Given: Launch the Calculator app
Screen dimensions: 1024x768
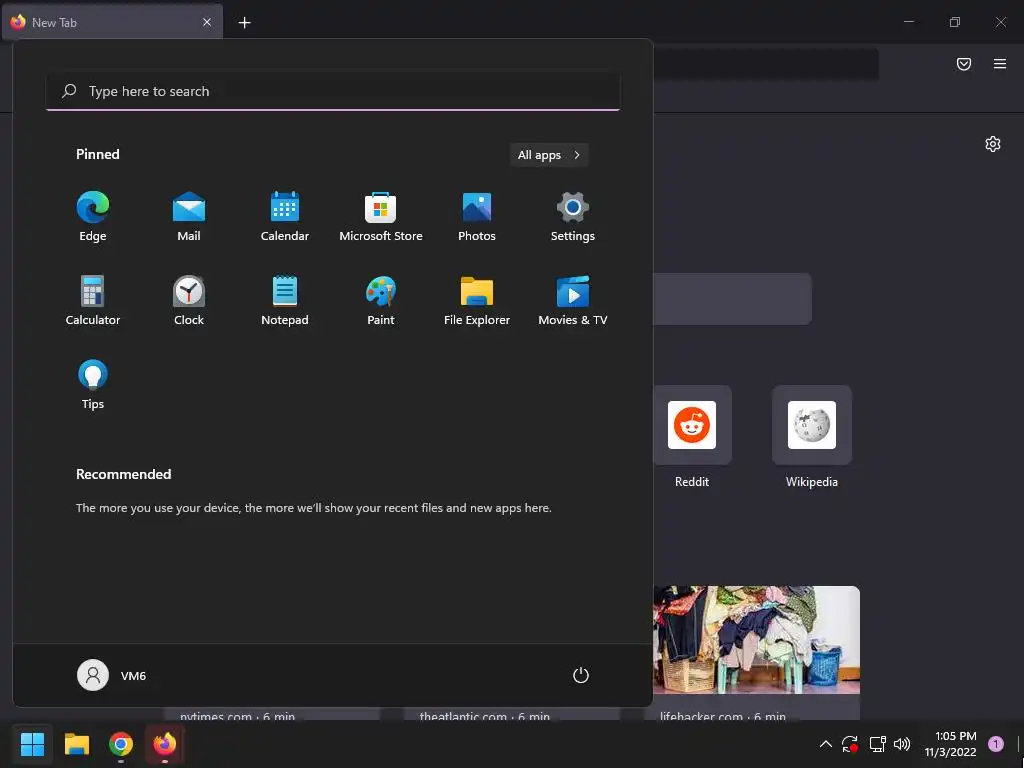Looking at the screenshot, I should 93,300.
